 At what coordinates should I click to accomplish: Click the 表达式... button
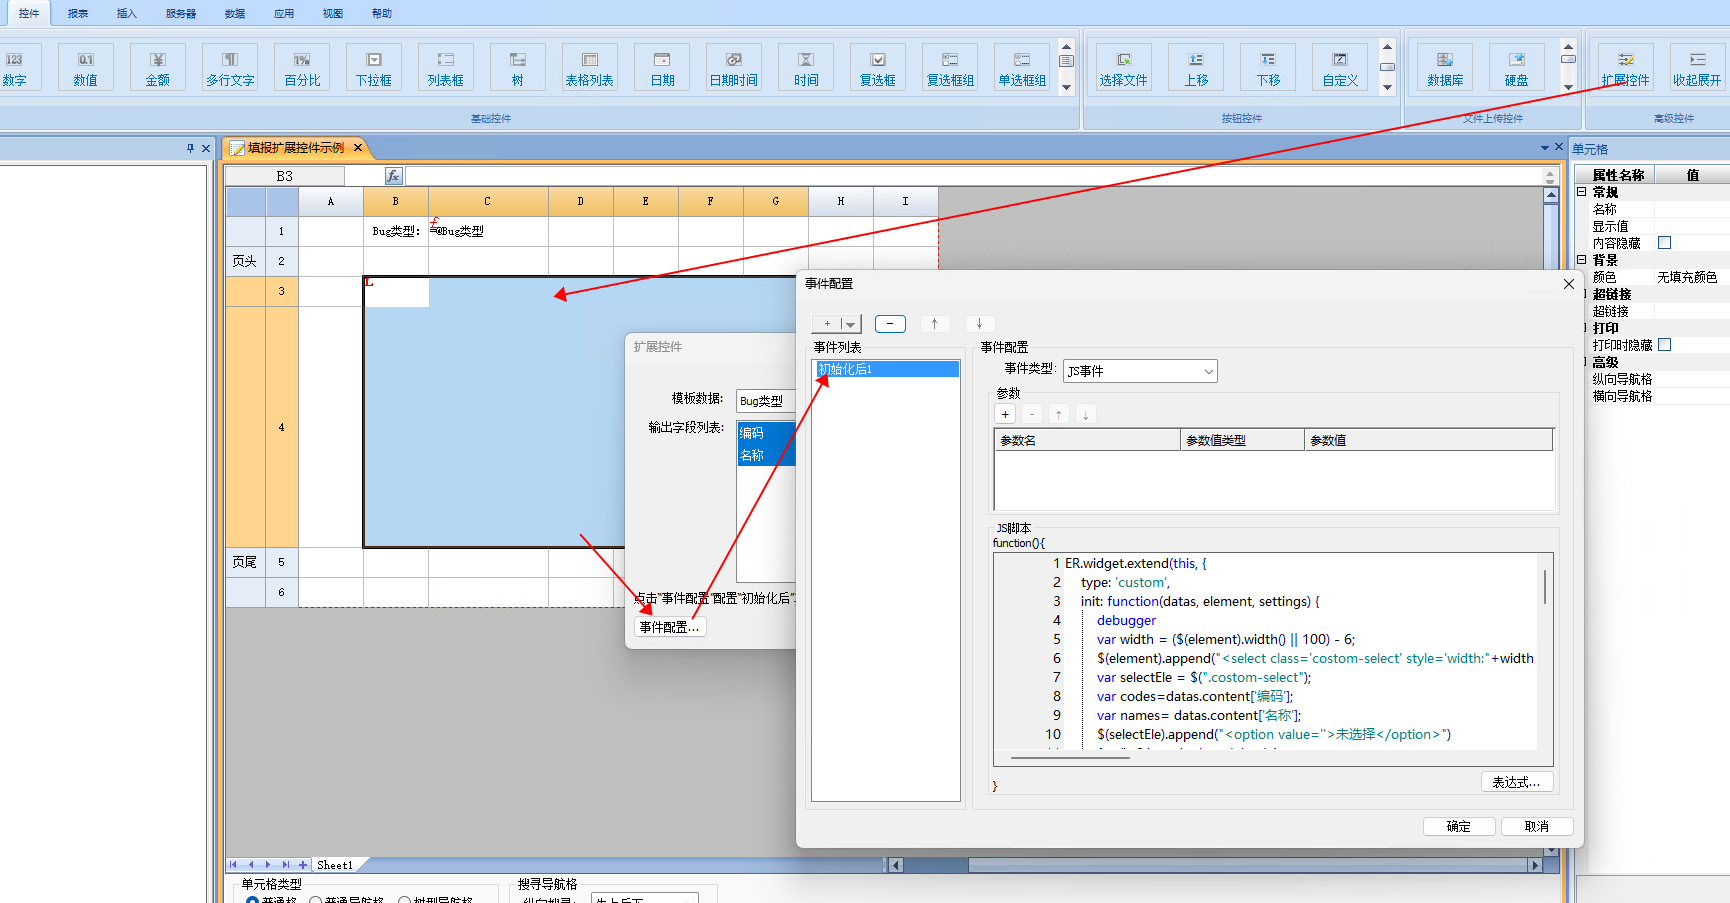pyautogui.click(x=1516, y=782)
